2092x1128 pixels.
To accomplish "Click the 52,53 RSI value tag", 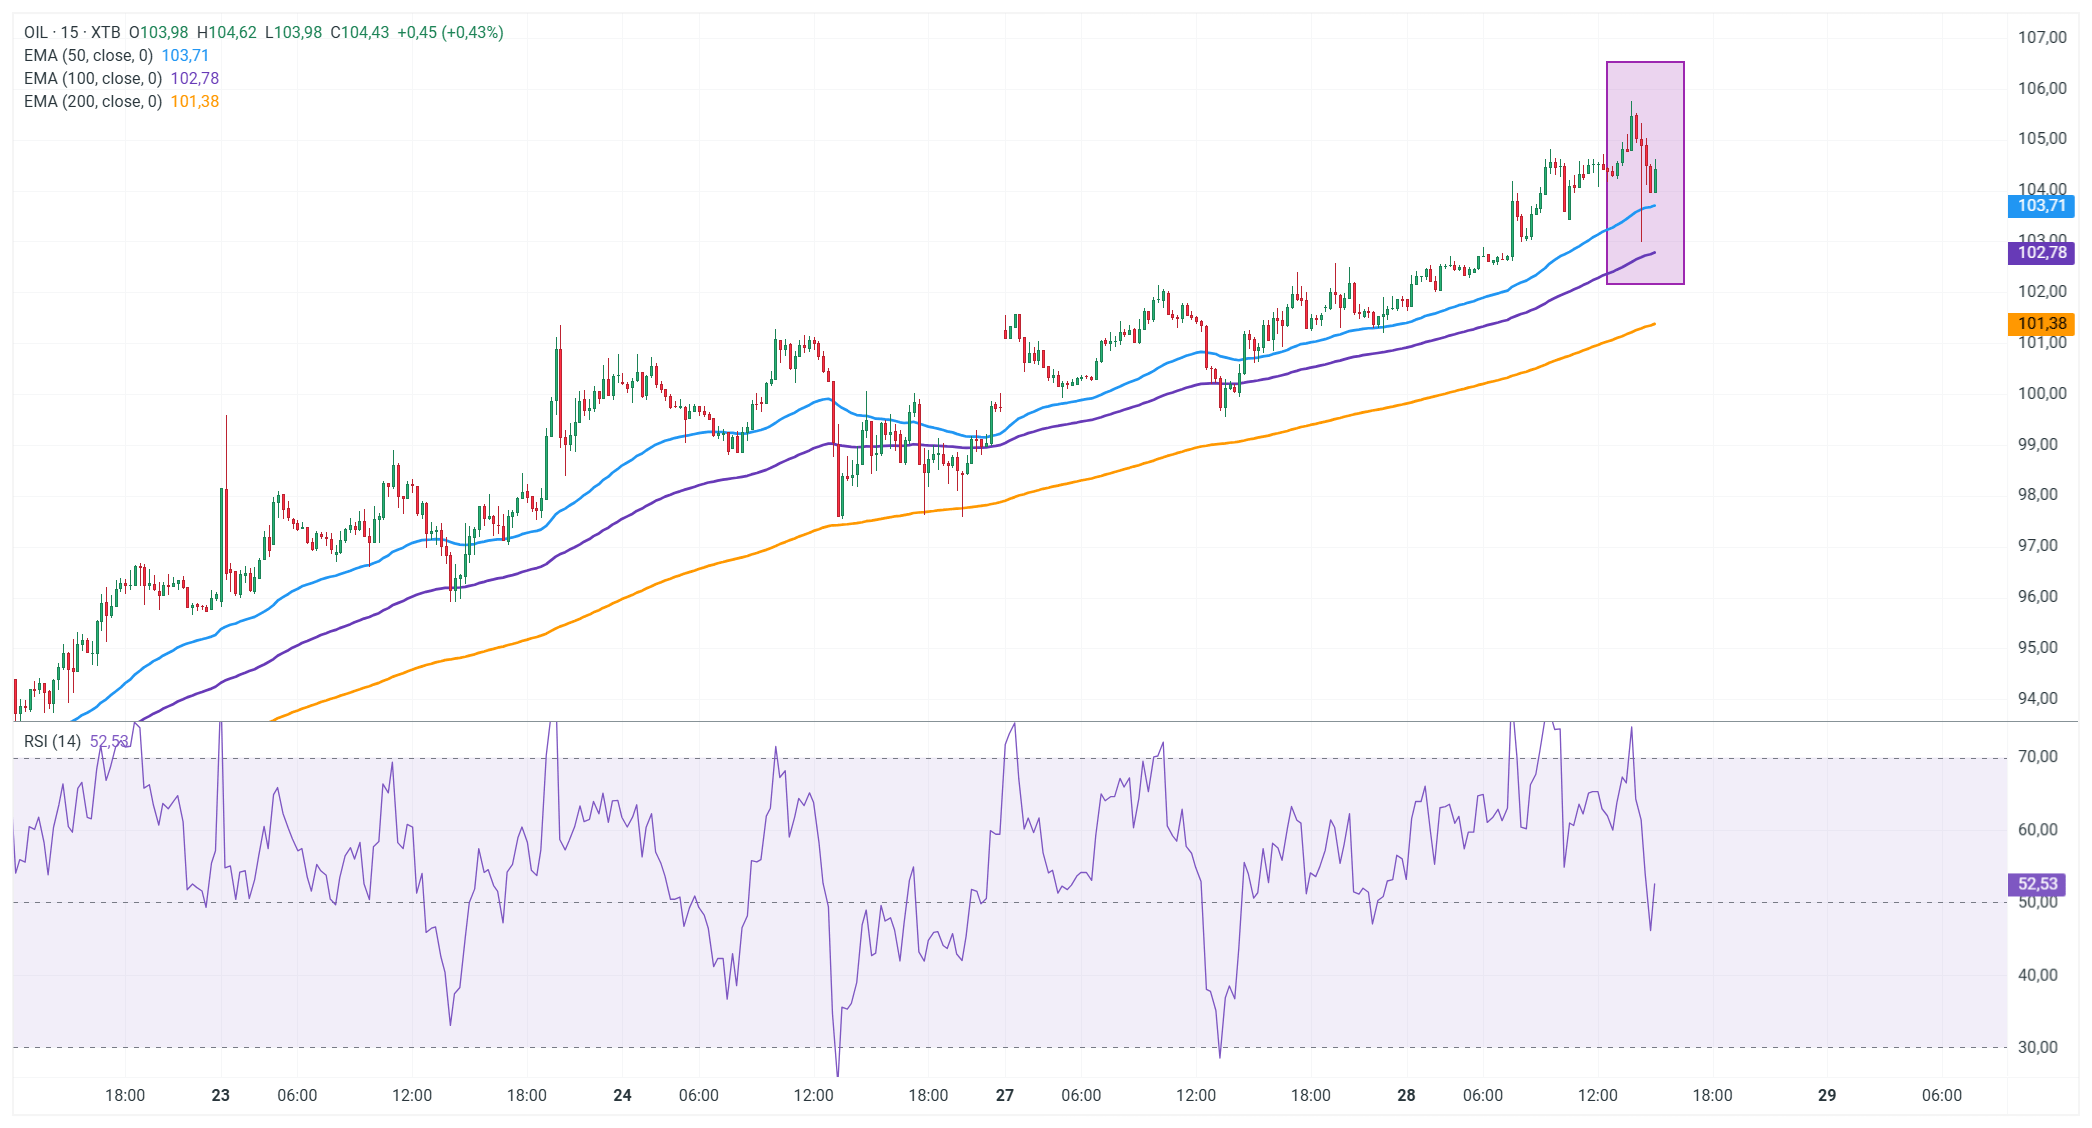I will click(x=2037, y=884).
